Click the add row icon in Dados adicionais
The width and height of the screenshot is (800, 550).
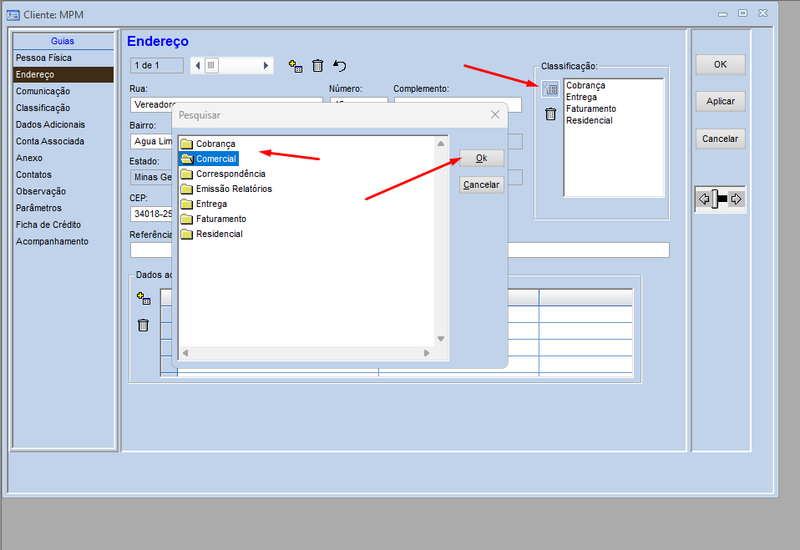pyautogui.click(x=143, y=298)
